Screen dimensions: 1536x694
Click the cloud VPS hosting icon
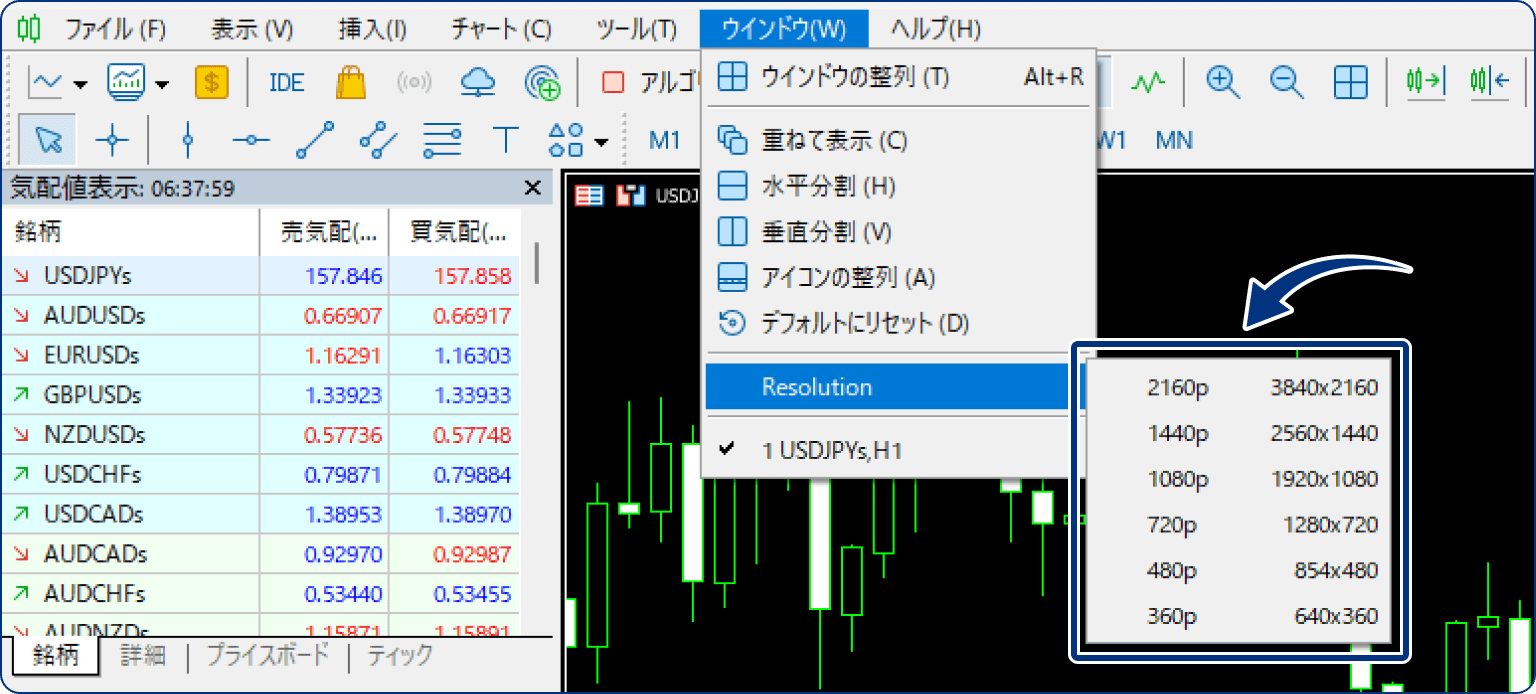tap(478, 83)
